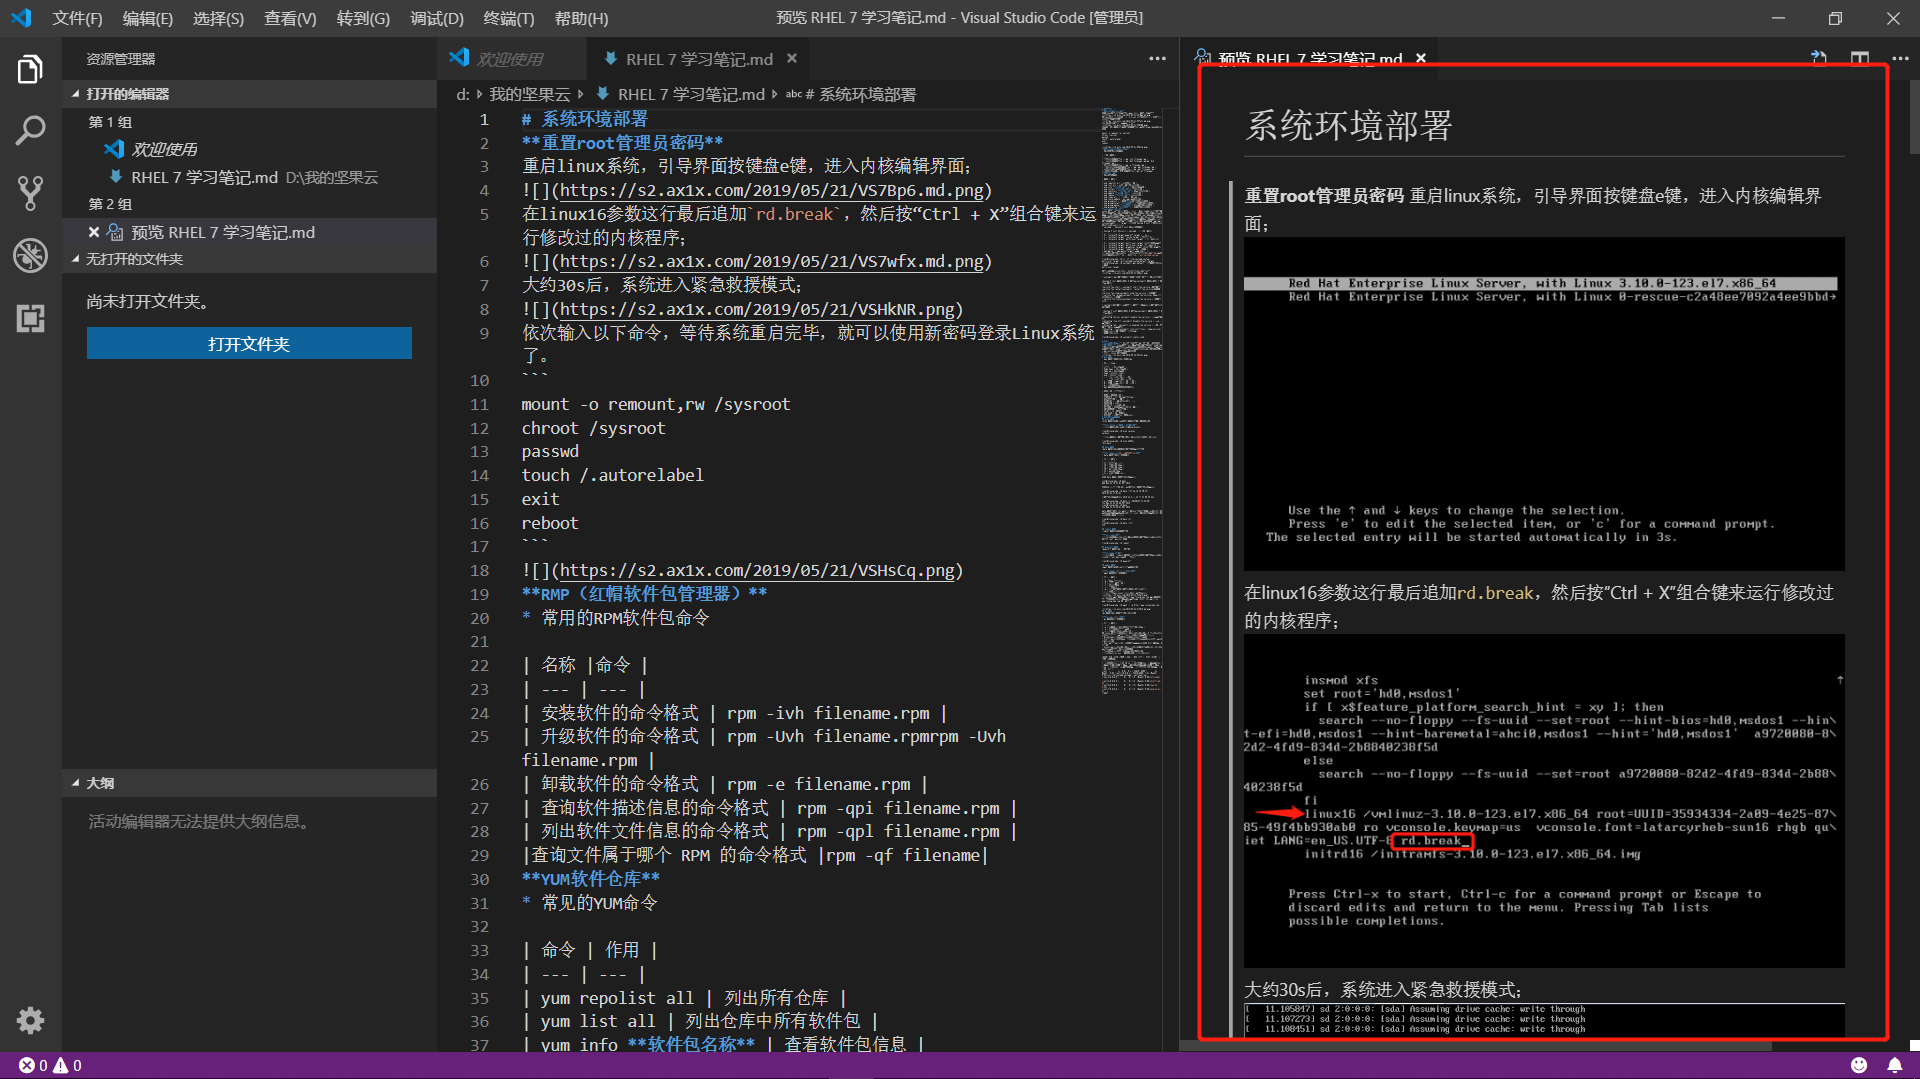Click the preview horizontal scrollbar
1920x1079 pixels.
coord(1476,1046)
